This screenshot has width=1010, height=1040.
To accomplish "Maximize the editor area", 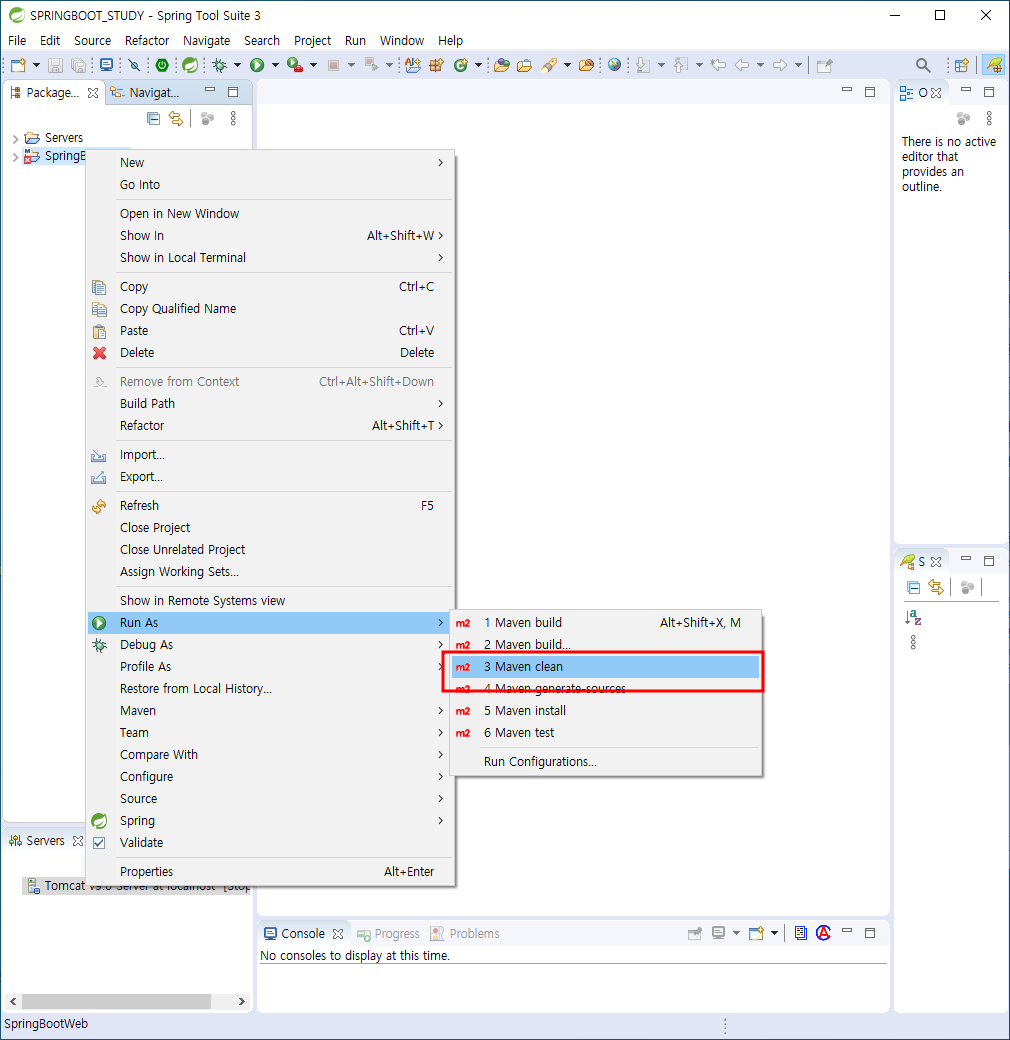I will pyautogui.click(x=870, y=92).
